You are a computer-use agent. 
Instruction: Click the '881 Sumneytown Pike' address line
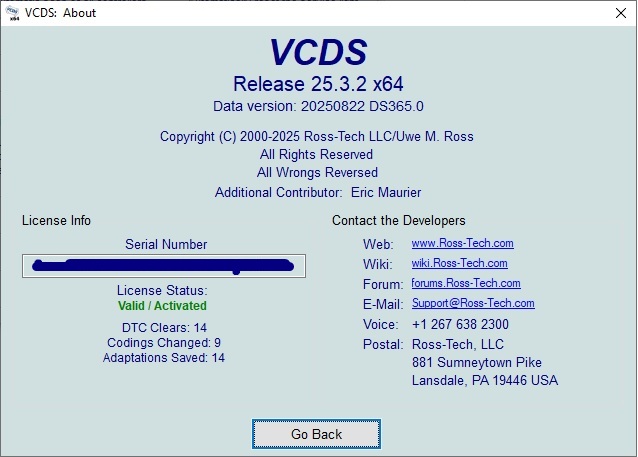click(477, 362)
